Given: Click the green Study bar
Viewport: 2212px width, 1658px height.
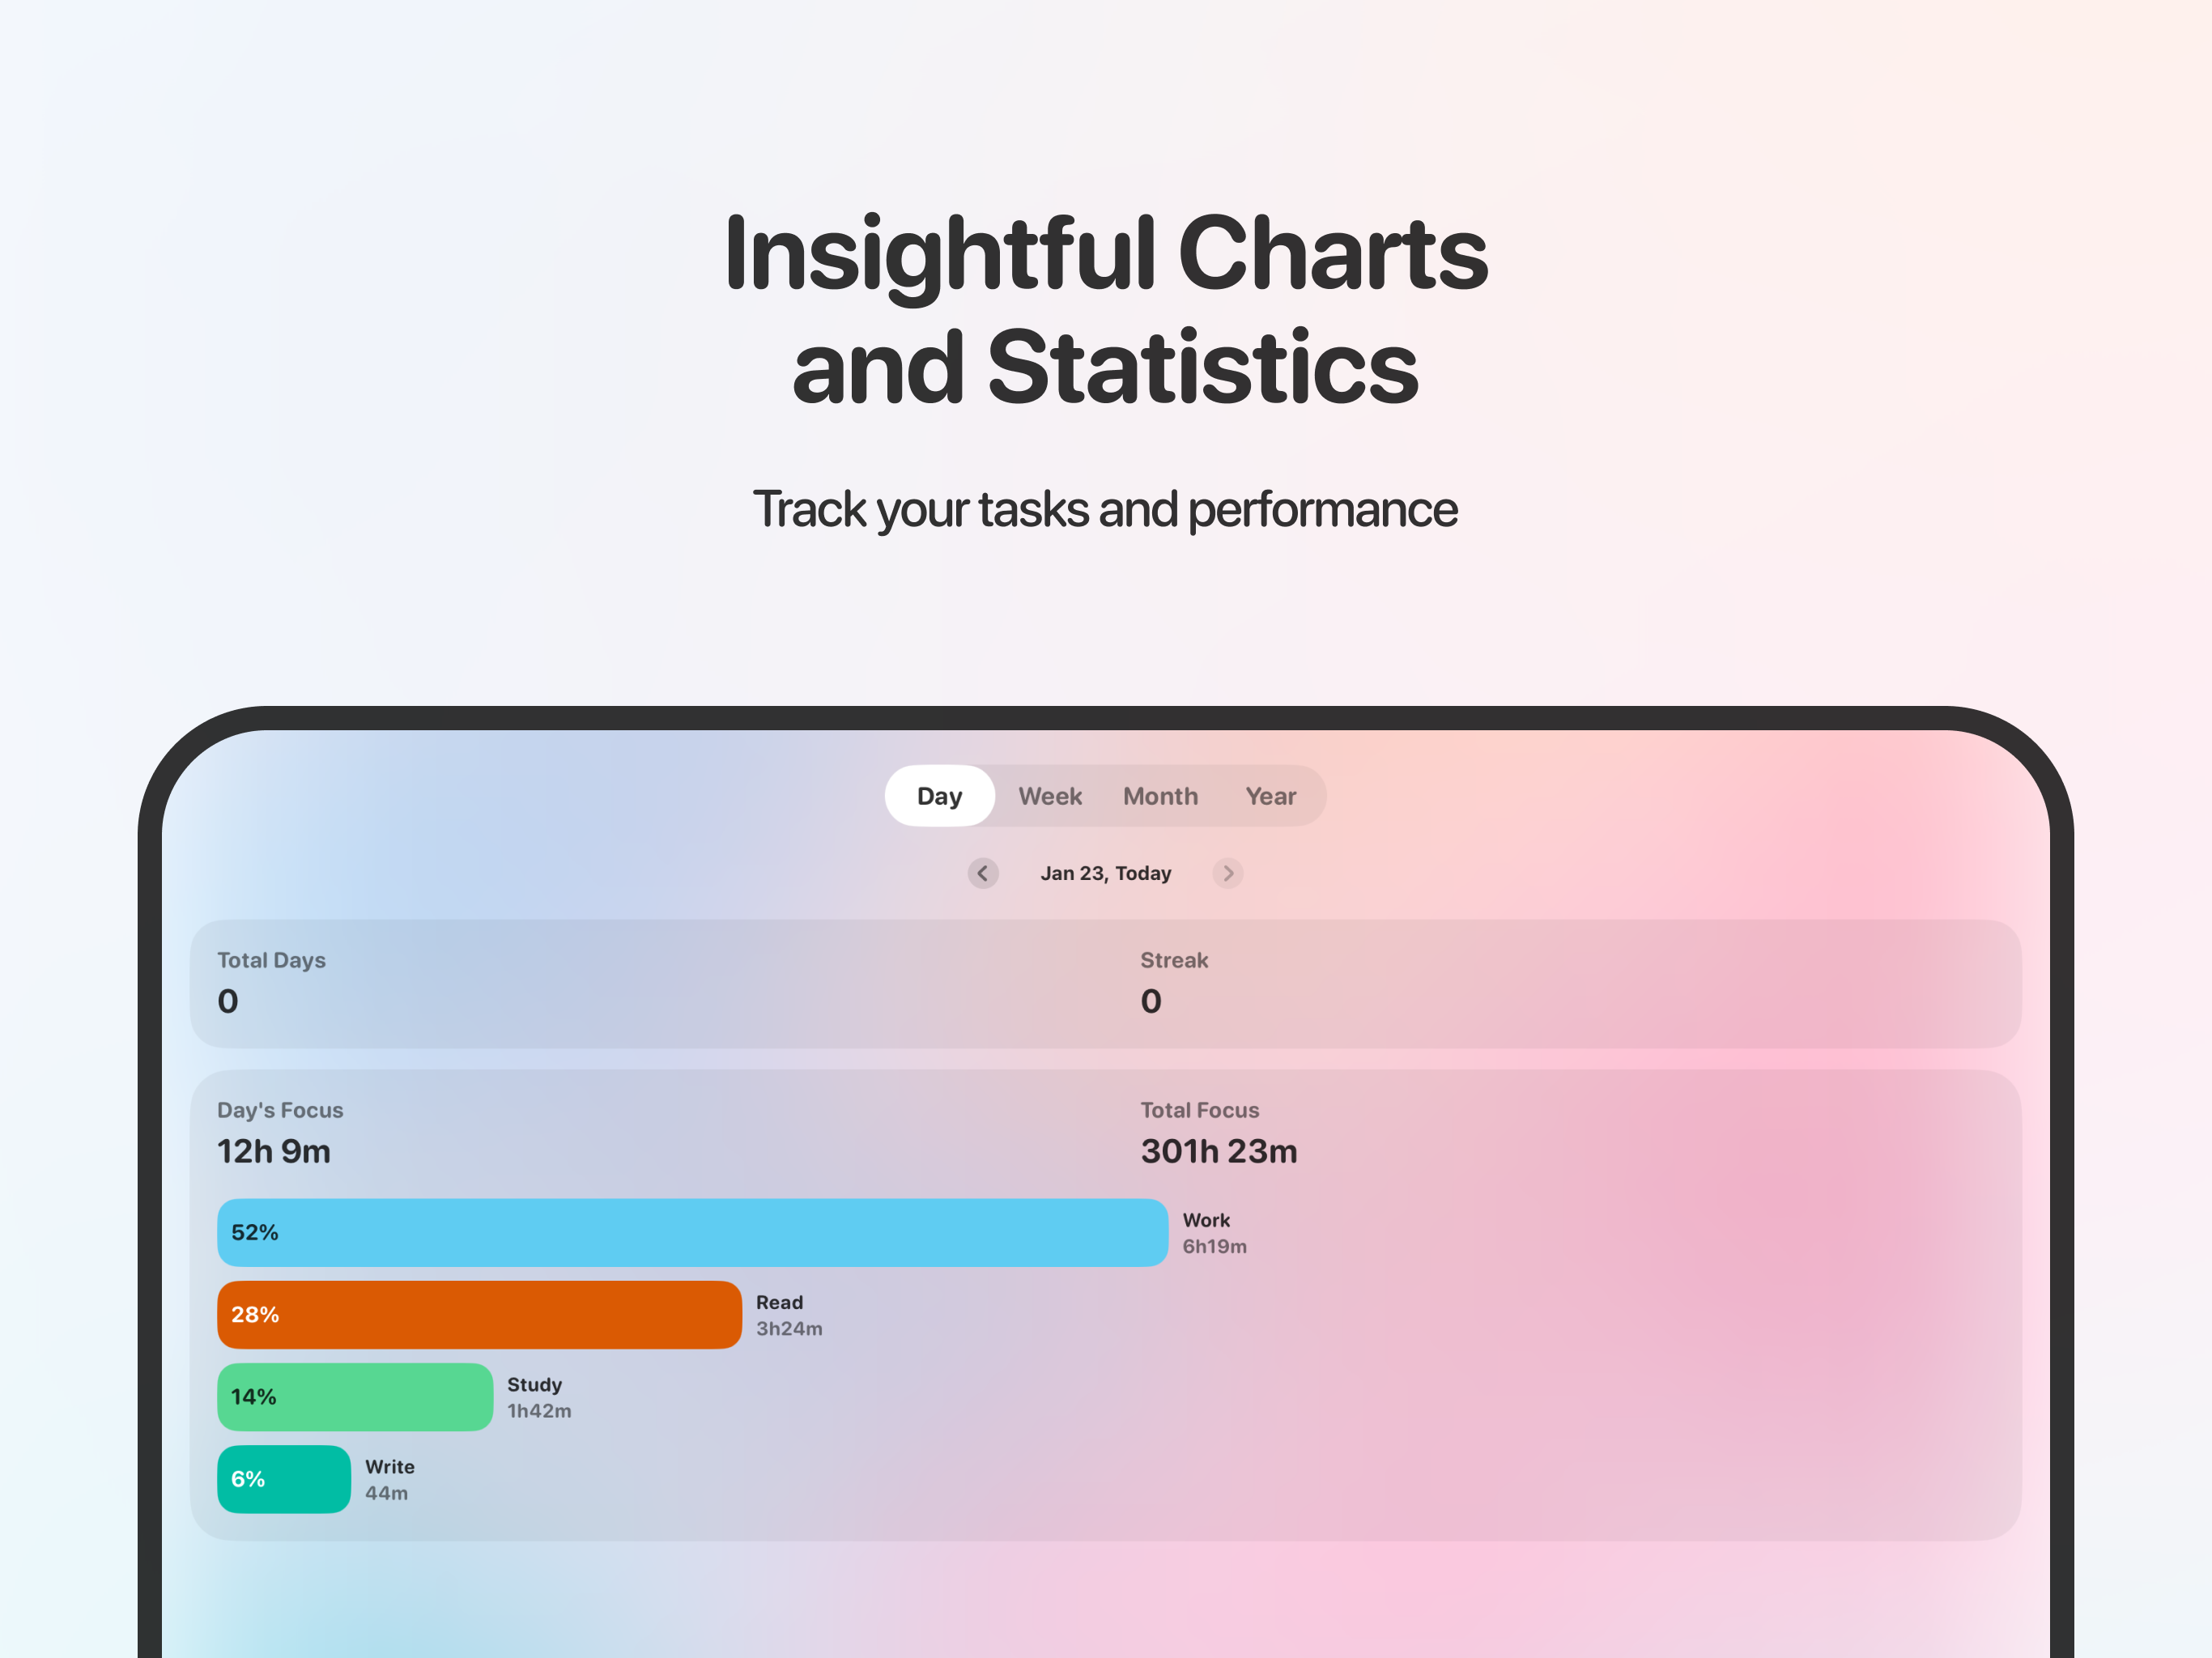Looking at the screenshot, I should pos(354,1396).
